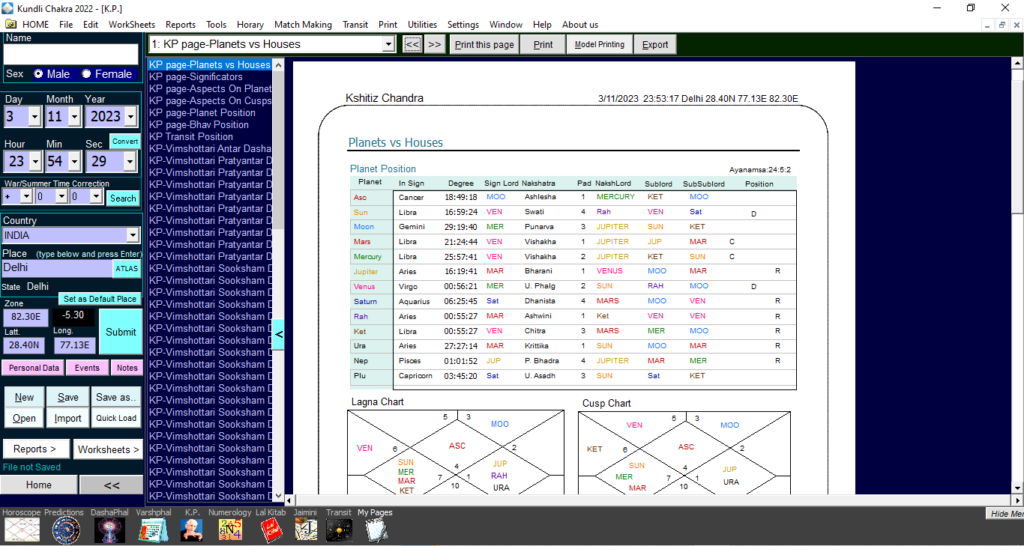Click the ATLAS button
This screenshot has height=546, width=1024.
(127, 268)
